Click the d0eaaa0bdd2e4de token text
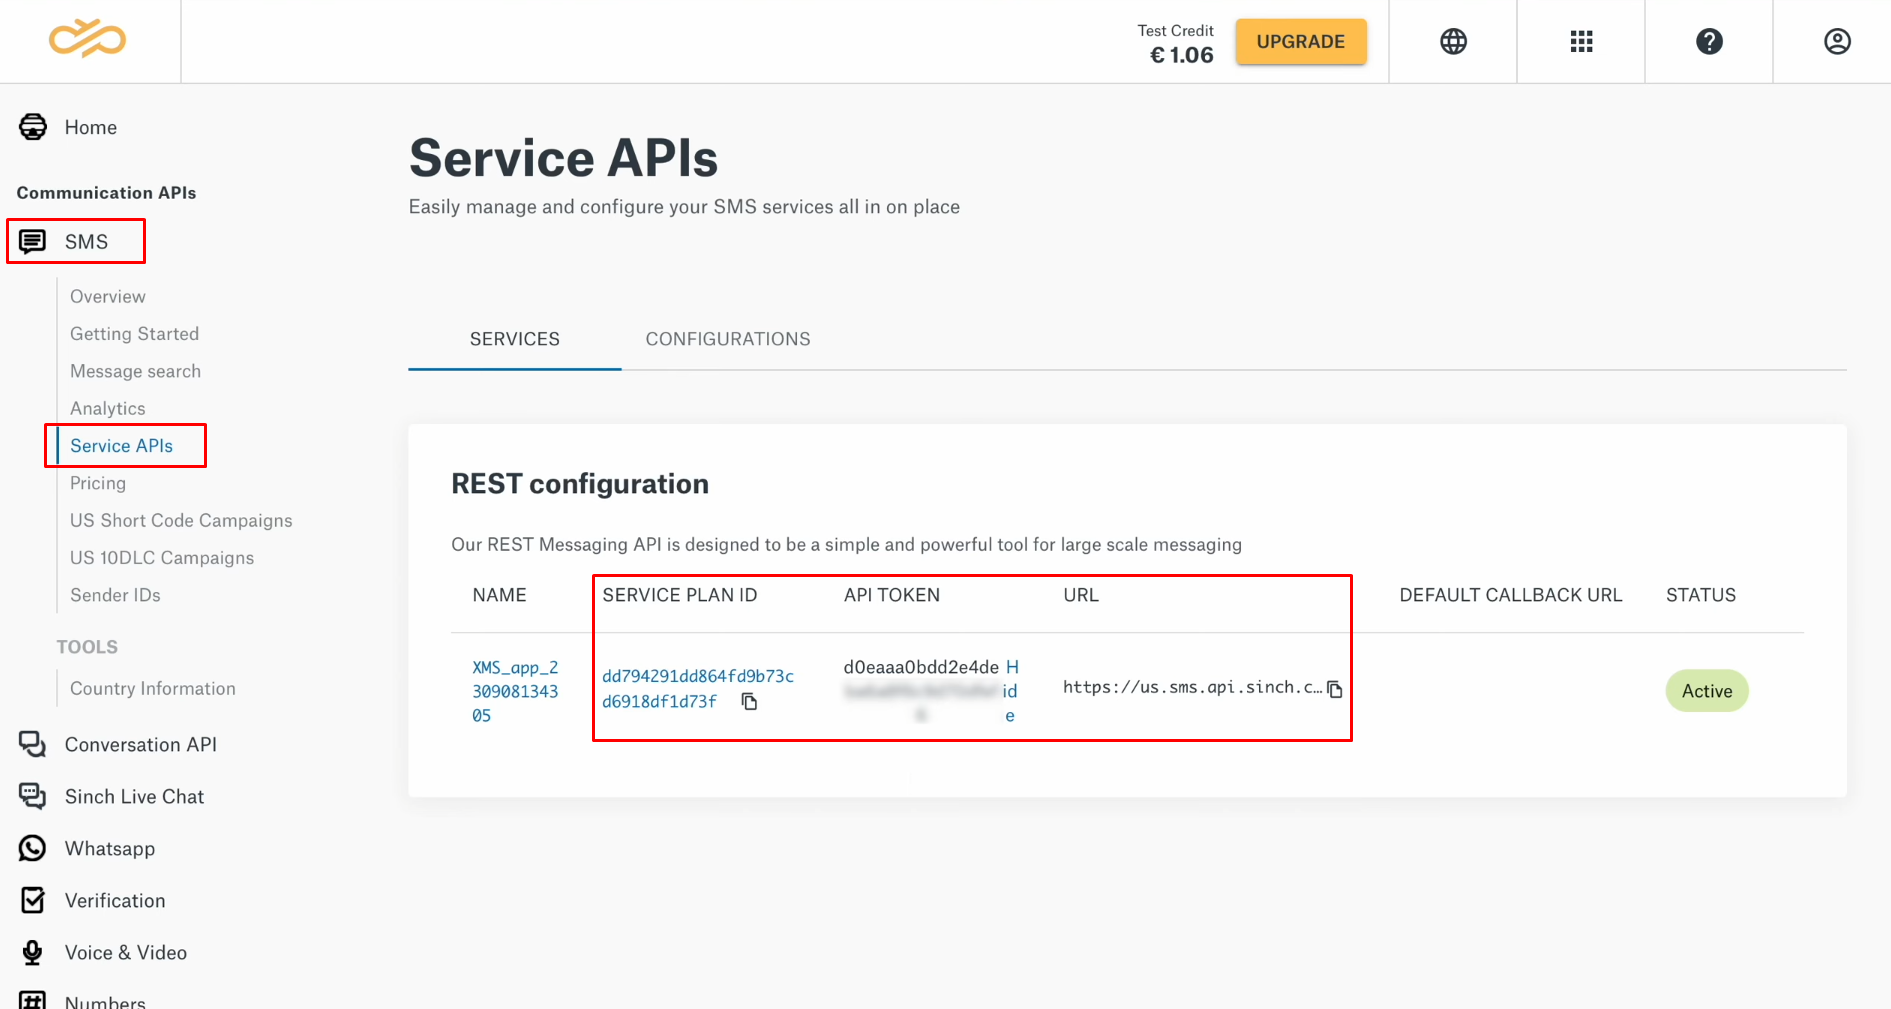Image resolution: width=1891 pixels, height=1009 pixels. click(x=921, y=667)
